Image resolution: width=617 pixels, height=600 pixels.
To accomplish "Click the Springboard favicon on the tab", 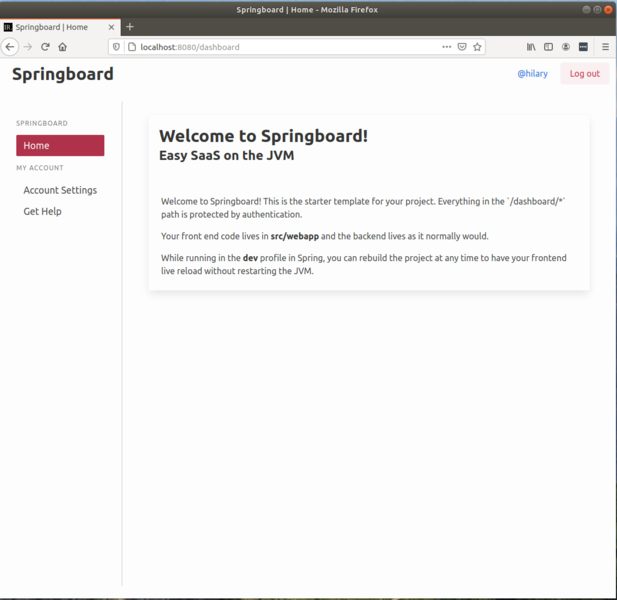I will (8, 27).
